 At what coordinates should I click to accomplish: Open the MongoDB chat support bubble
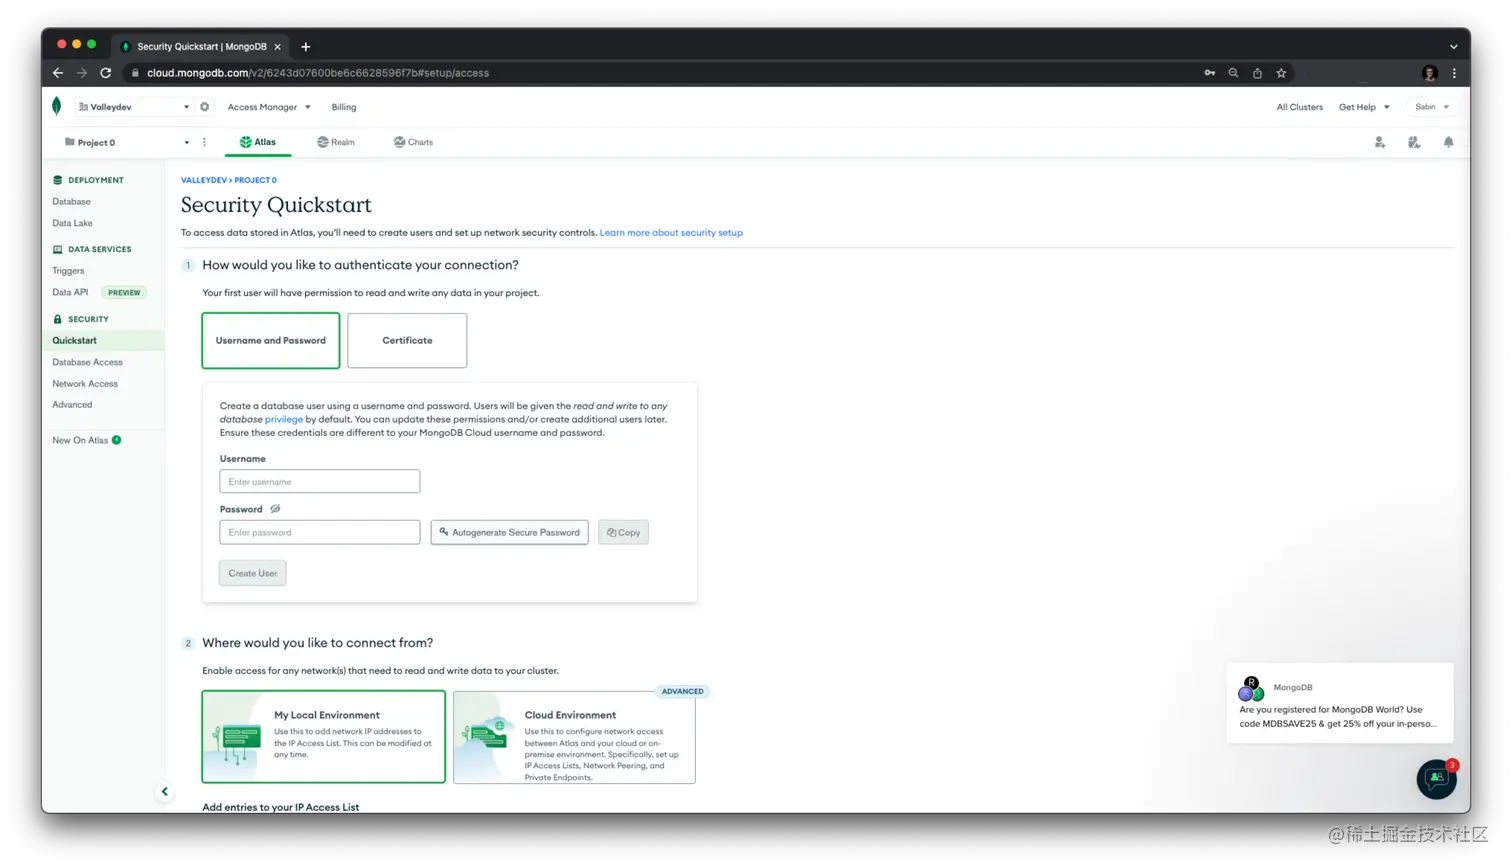click(x=1436, y=779)
